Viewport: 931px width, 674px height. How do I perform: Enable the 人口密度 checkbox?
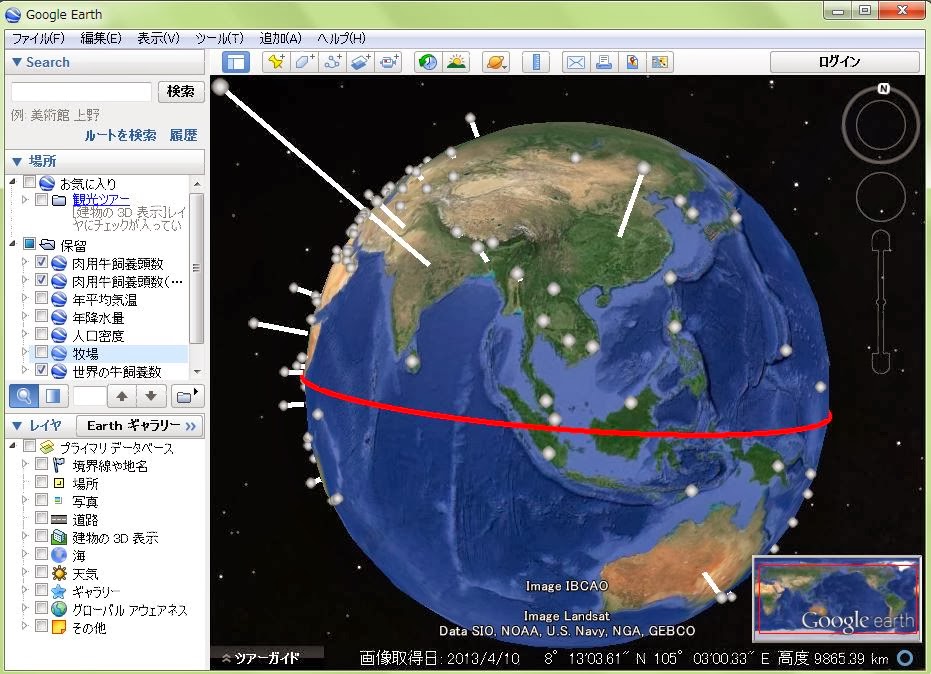(42, 334)
